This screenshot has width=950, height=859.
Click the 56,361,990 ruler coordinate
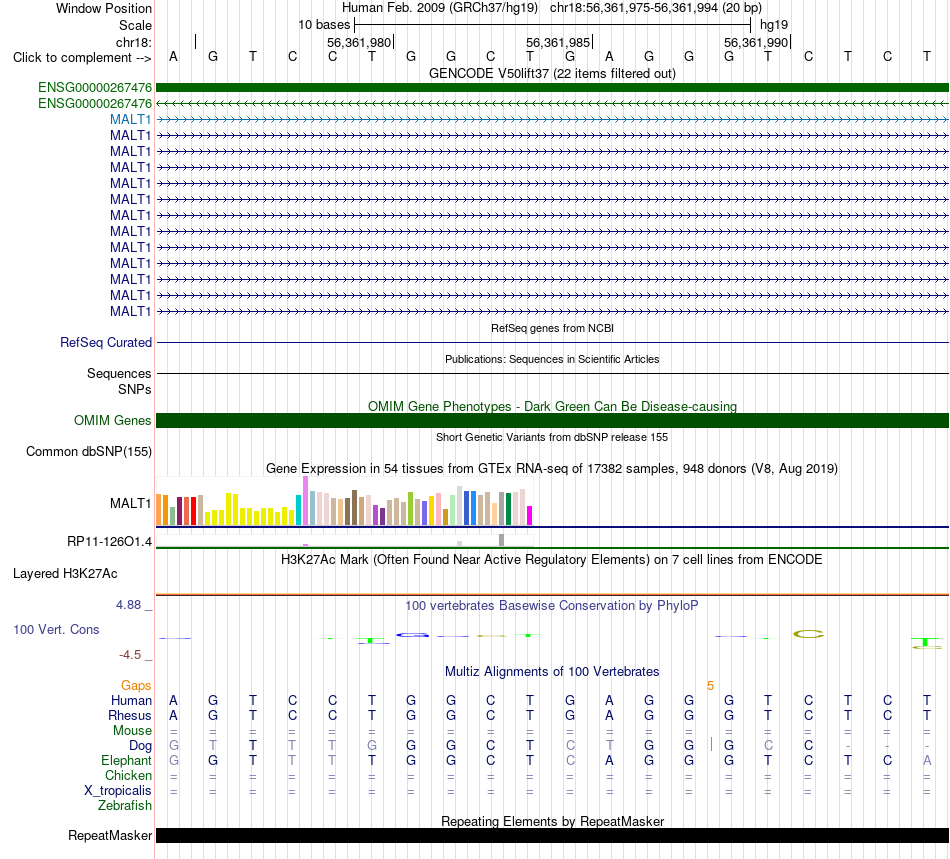pyautogui.click(x=756, y=42)
